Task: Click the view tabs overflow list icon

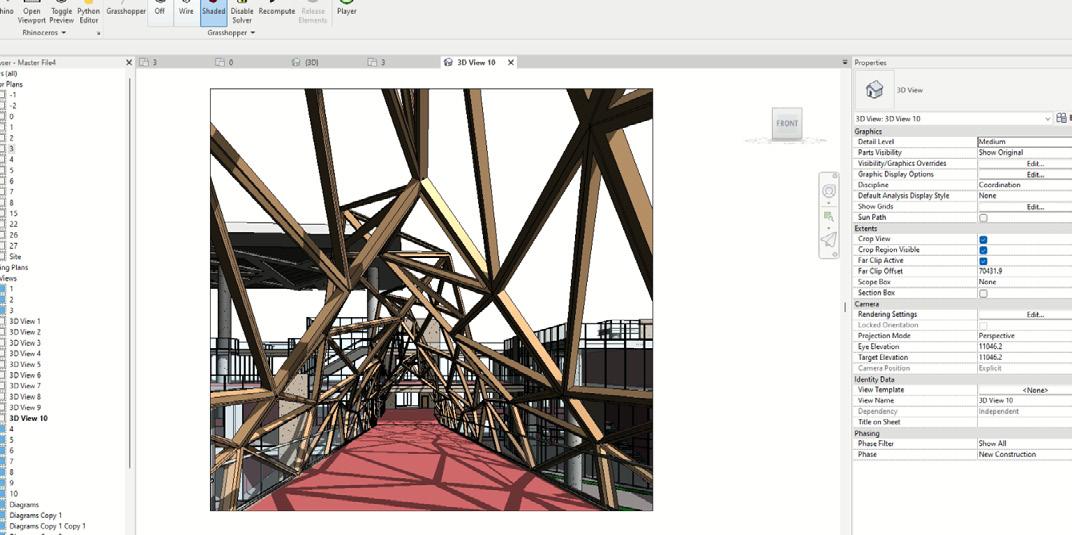Action: click(846, 62)
